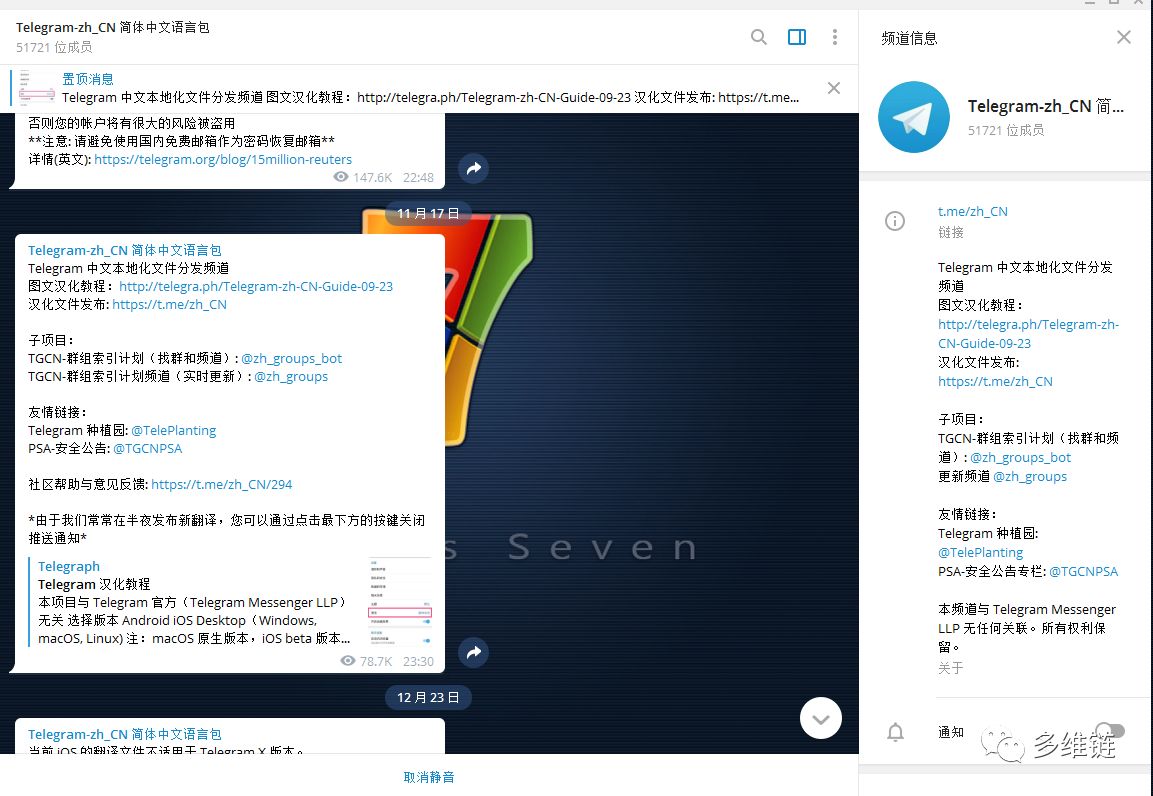The image size is (1153, 796).
Task: Open pinned message labeled 置顶消息
Action: click(x=88, y=79)
